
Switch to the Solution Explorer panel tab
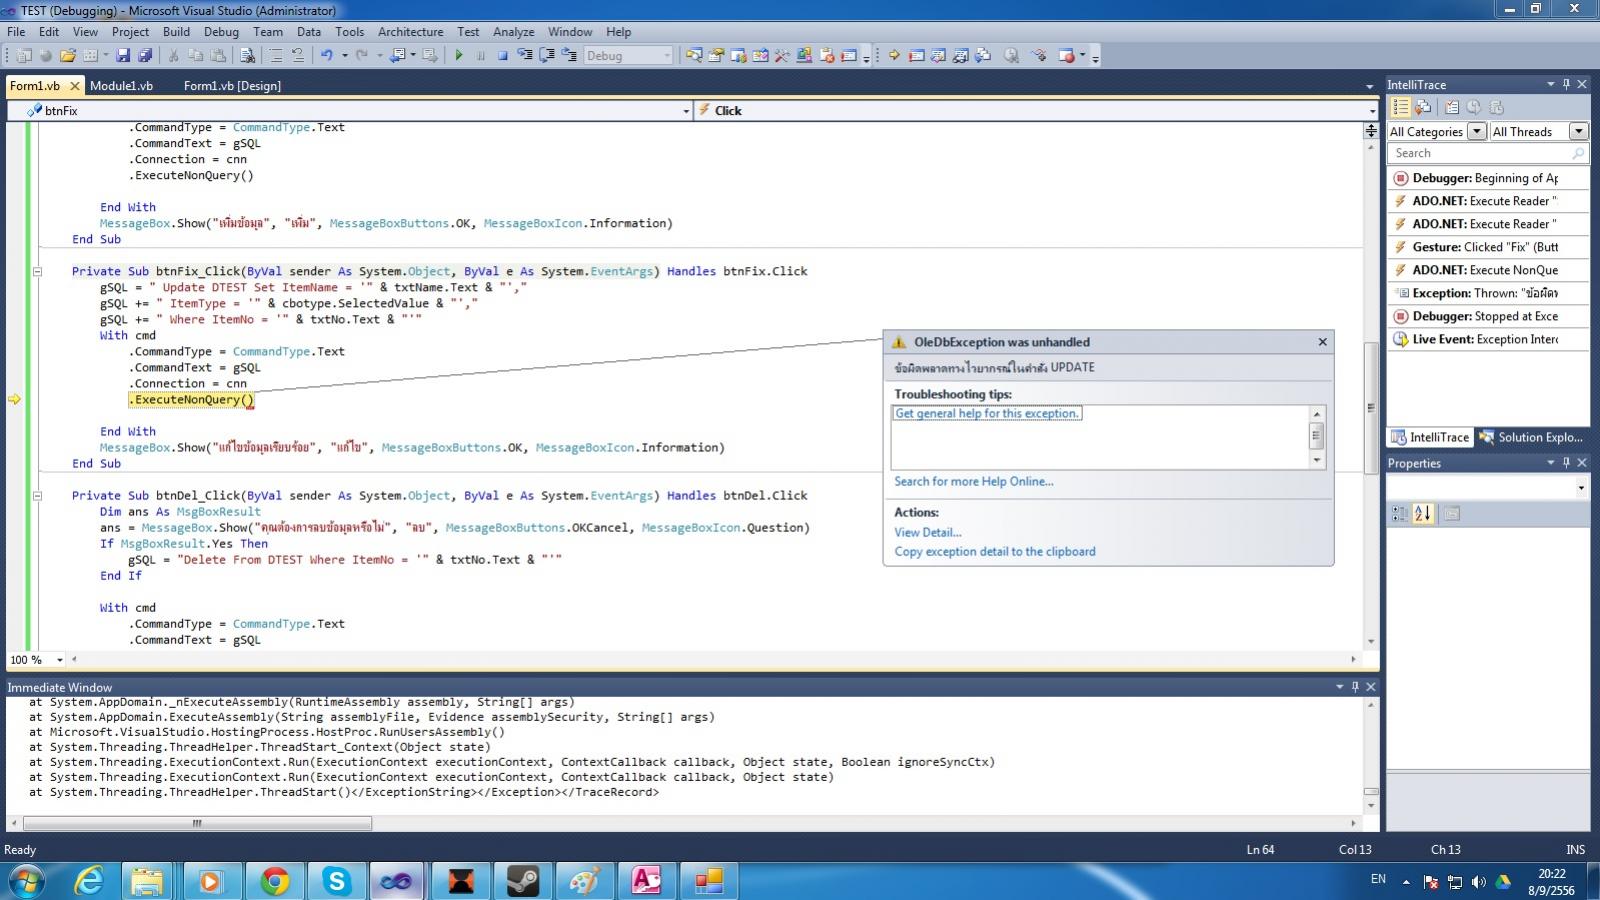(x=1531, y=437)
